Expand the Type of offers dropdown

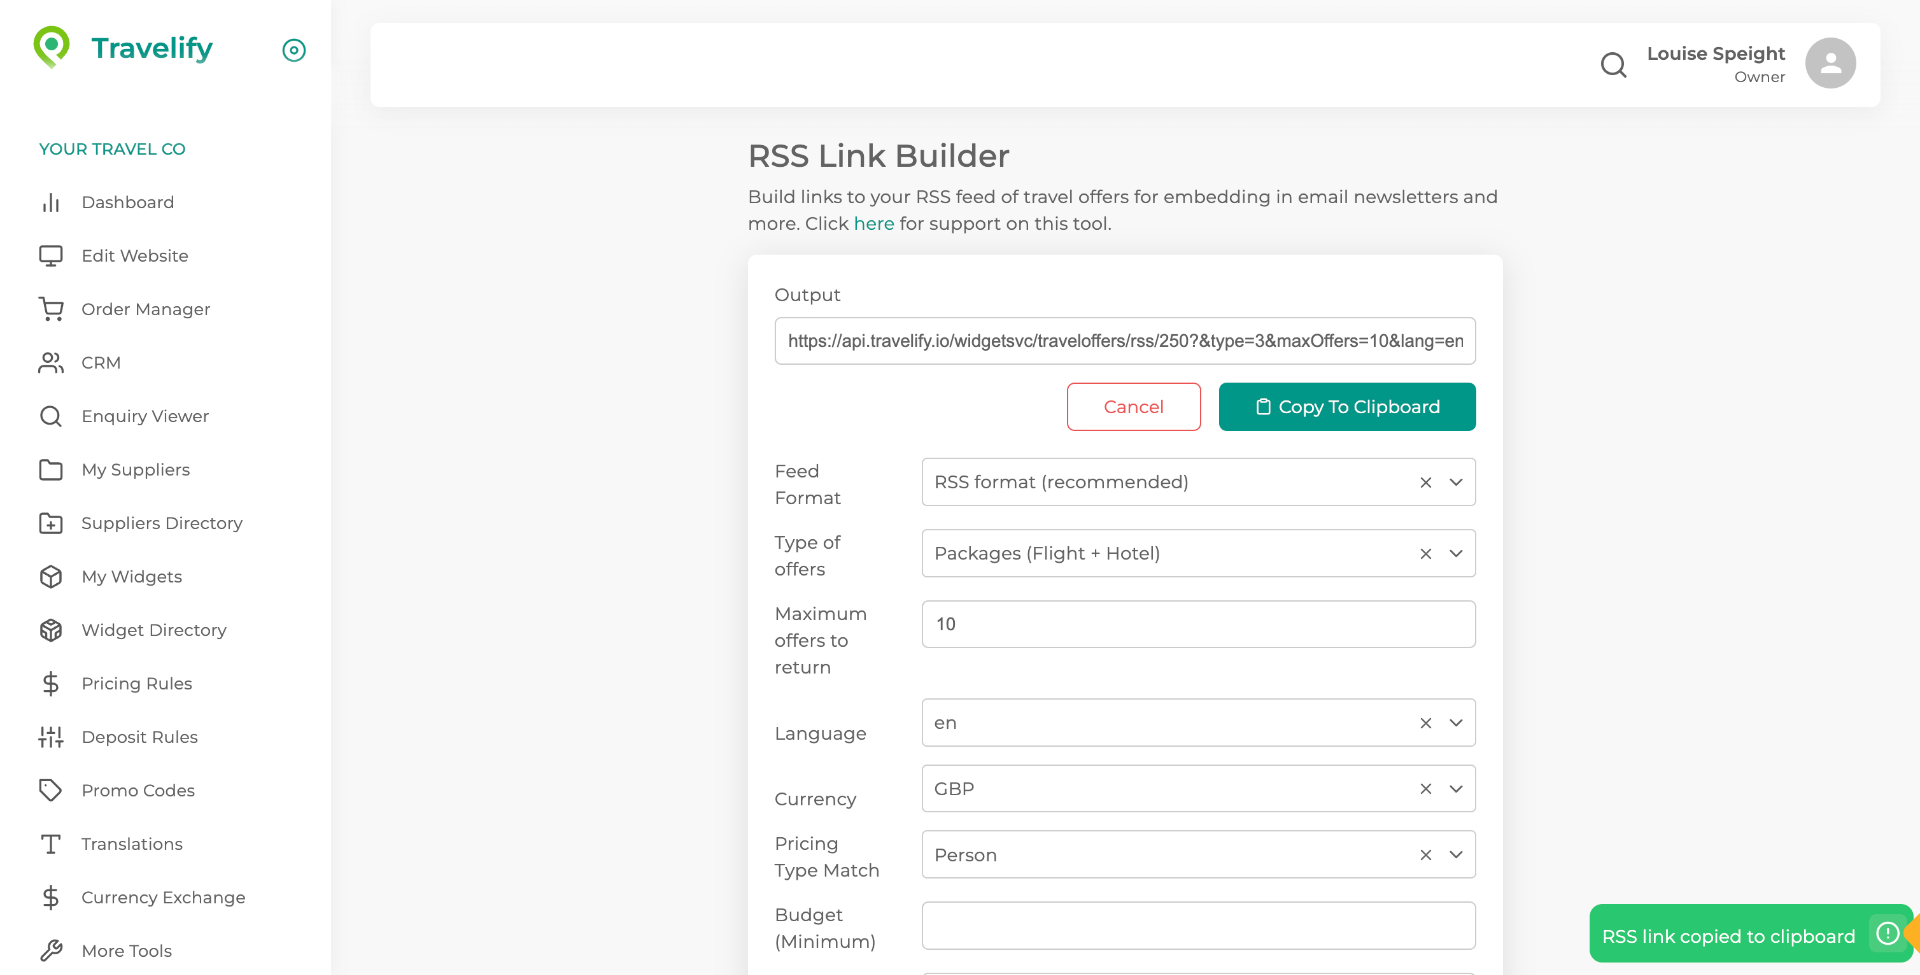(x=1455, y=553)
